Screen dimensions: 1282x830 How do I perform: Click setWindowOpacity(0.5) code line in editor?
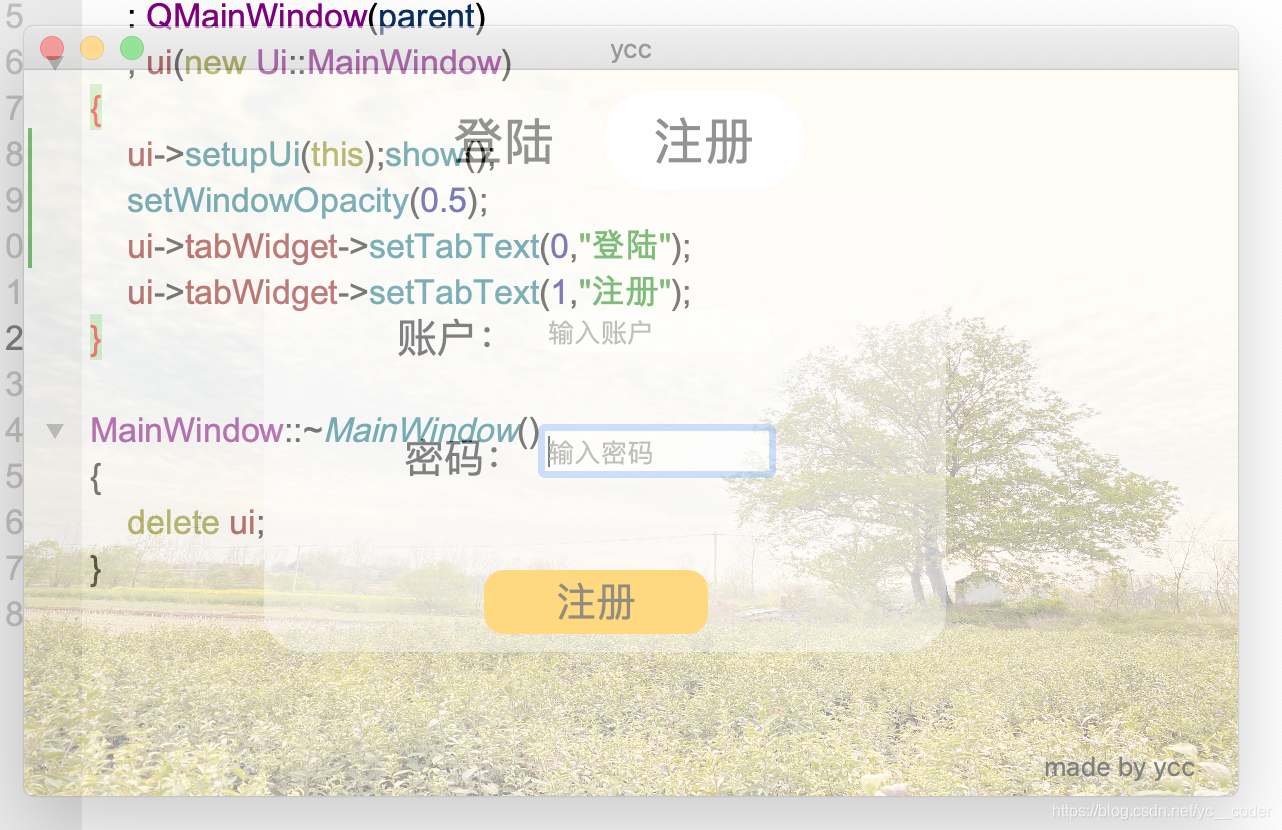(307, 201)
